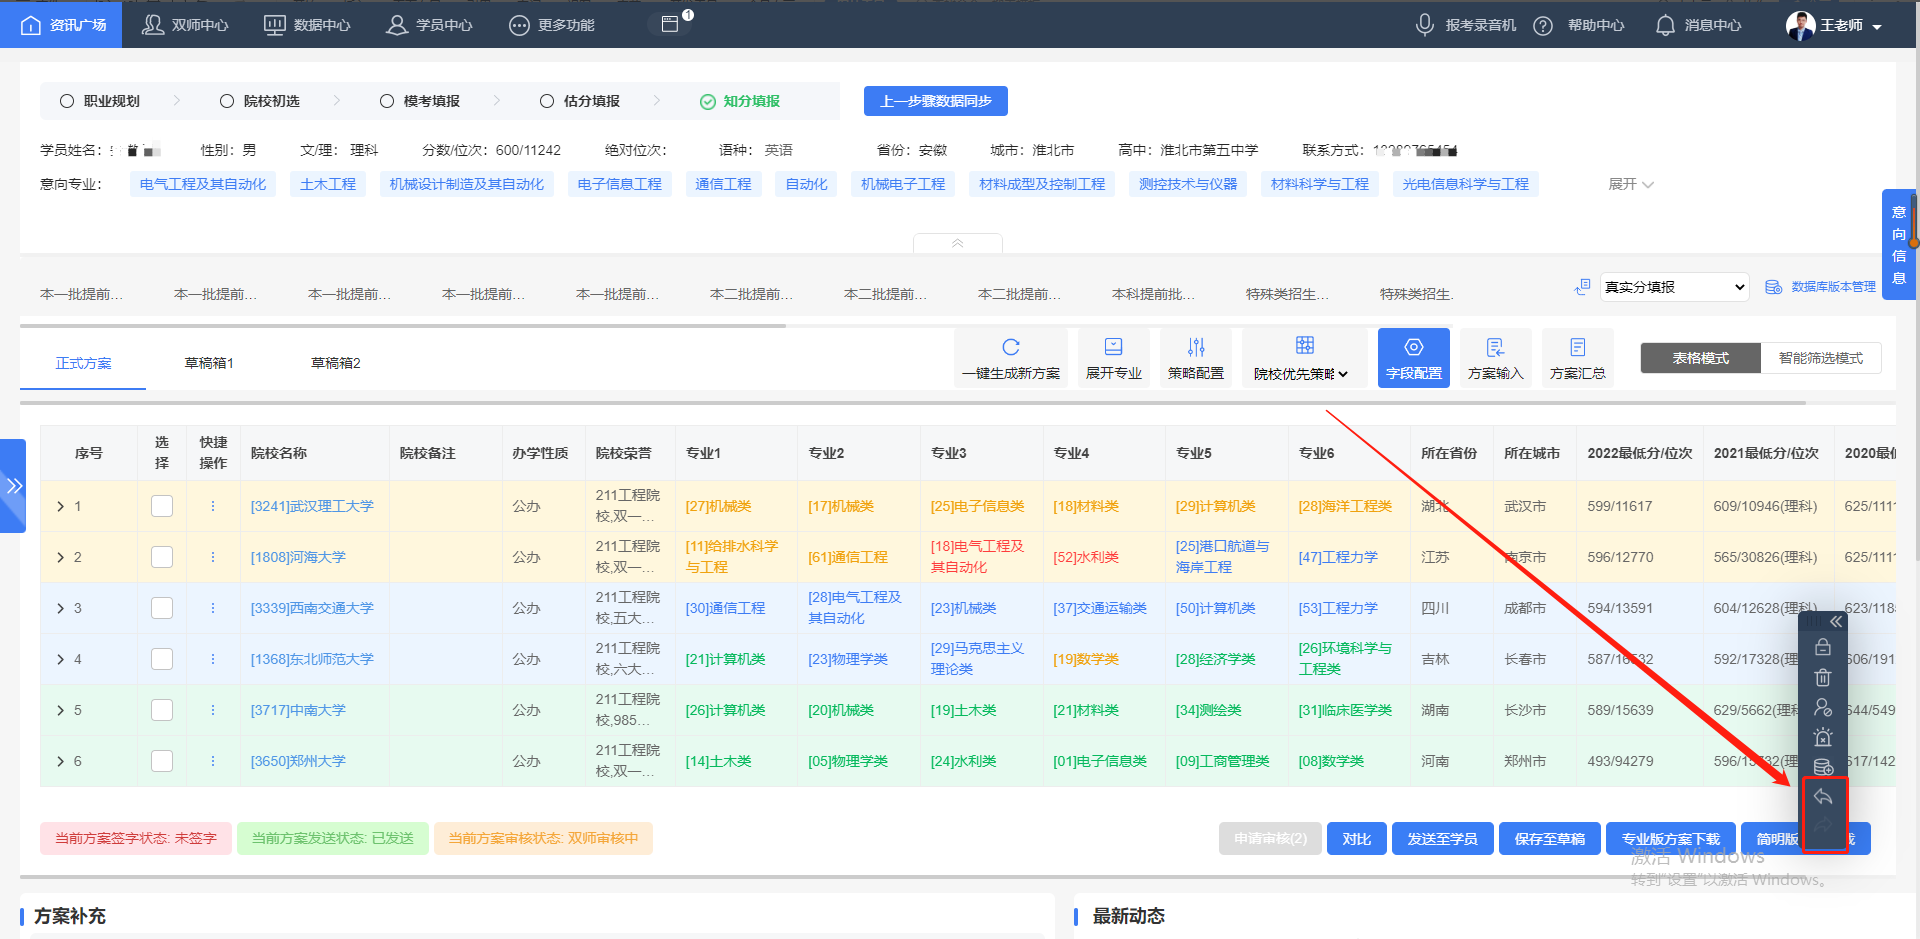The image size is (1920, 939).
Task: Open 学员中心 from top navigation
Action: pos(429,24)
